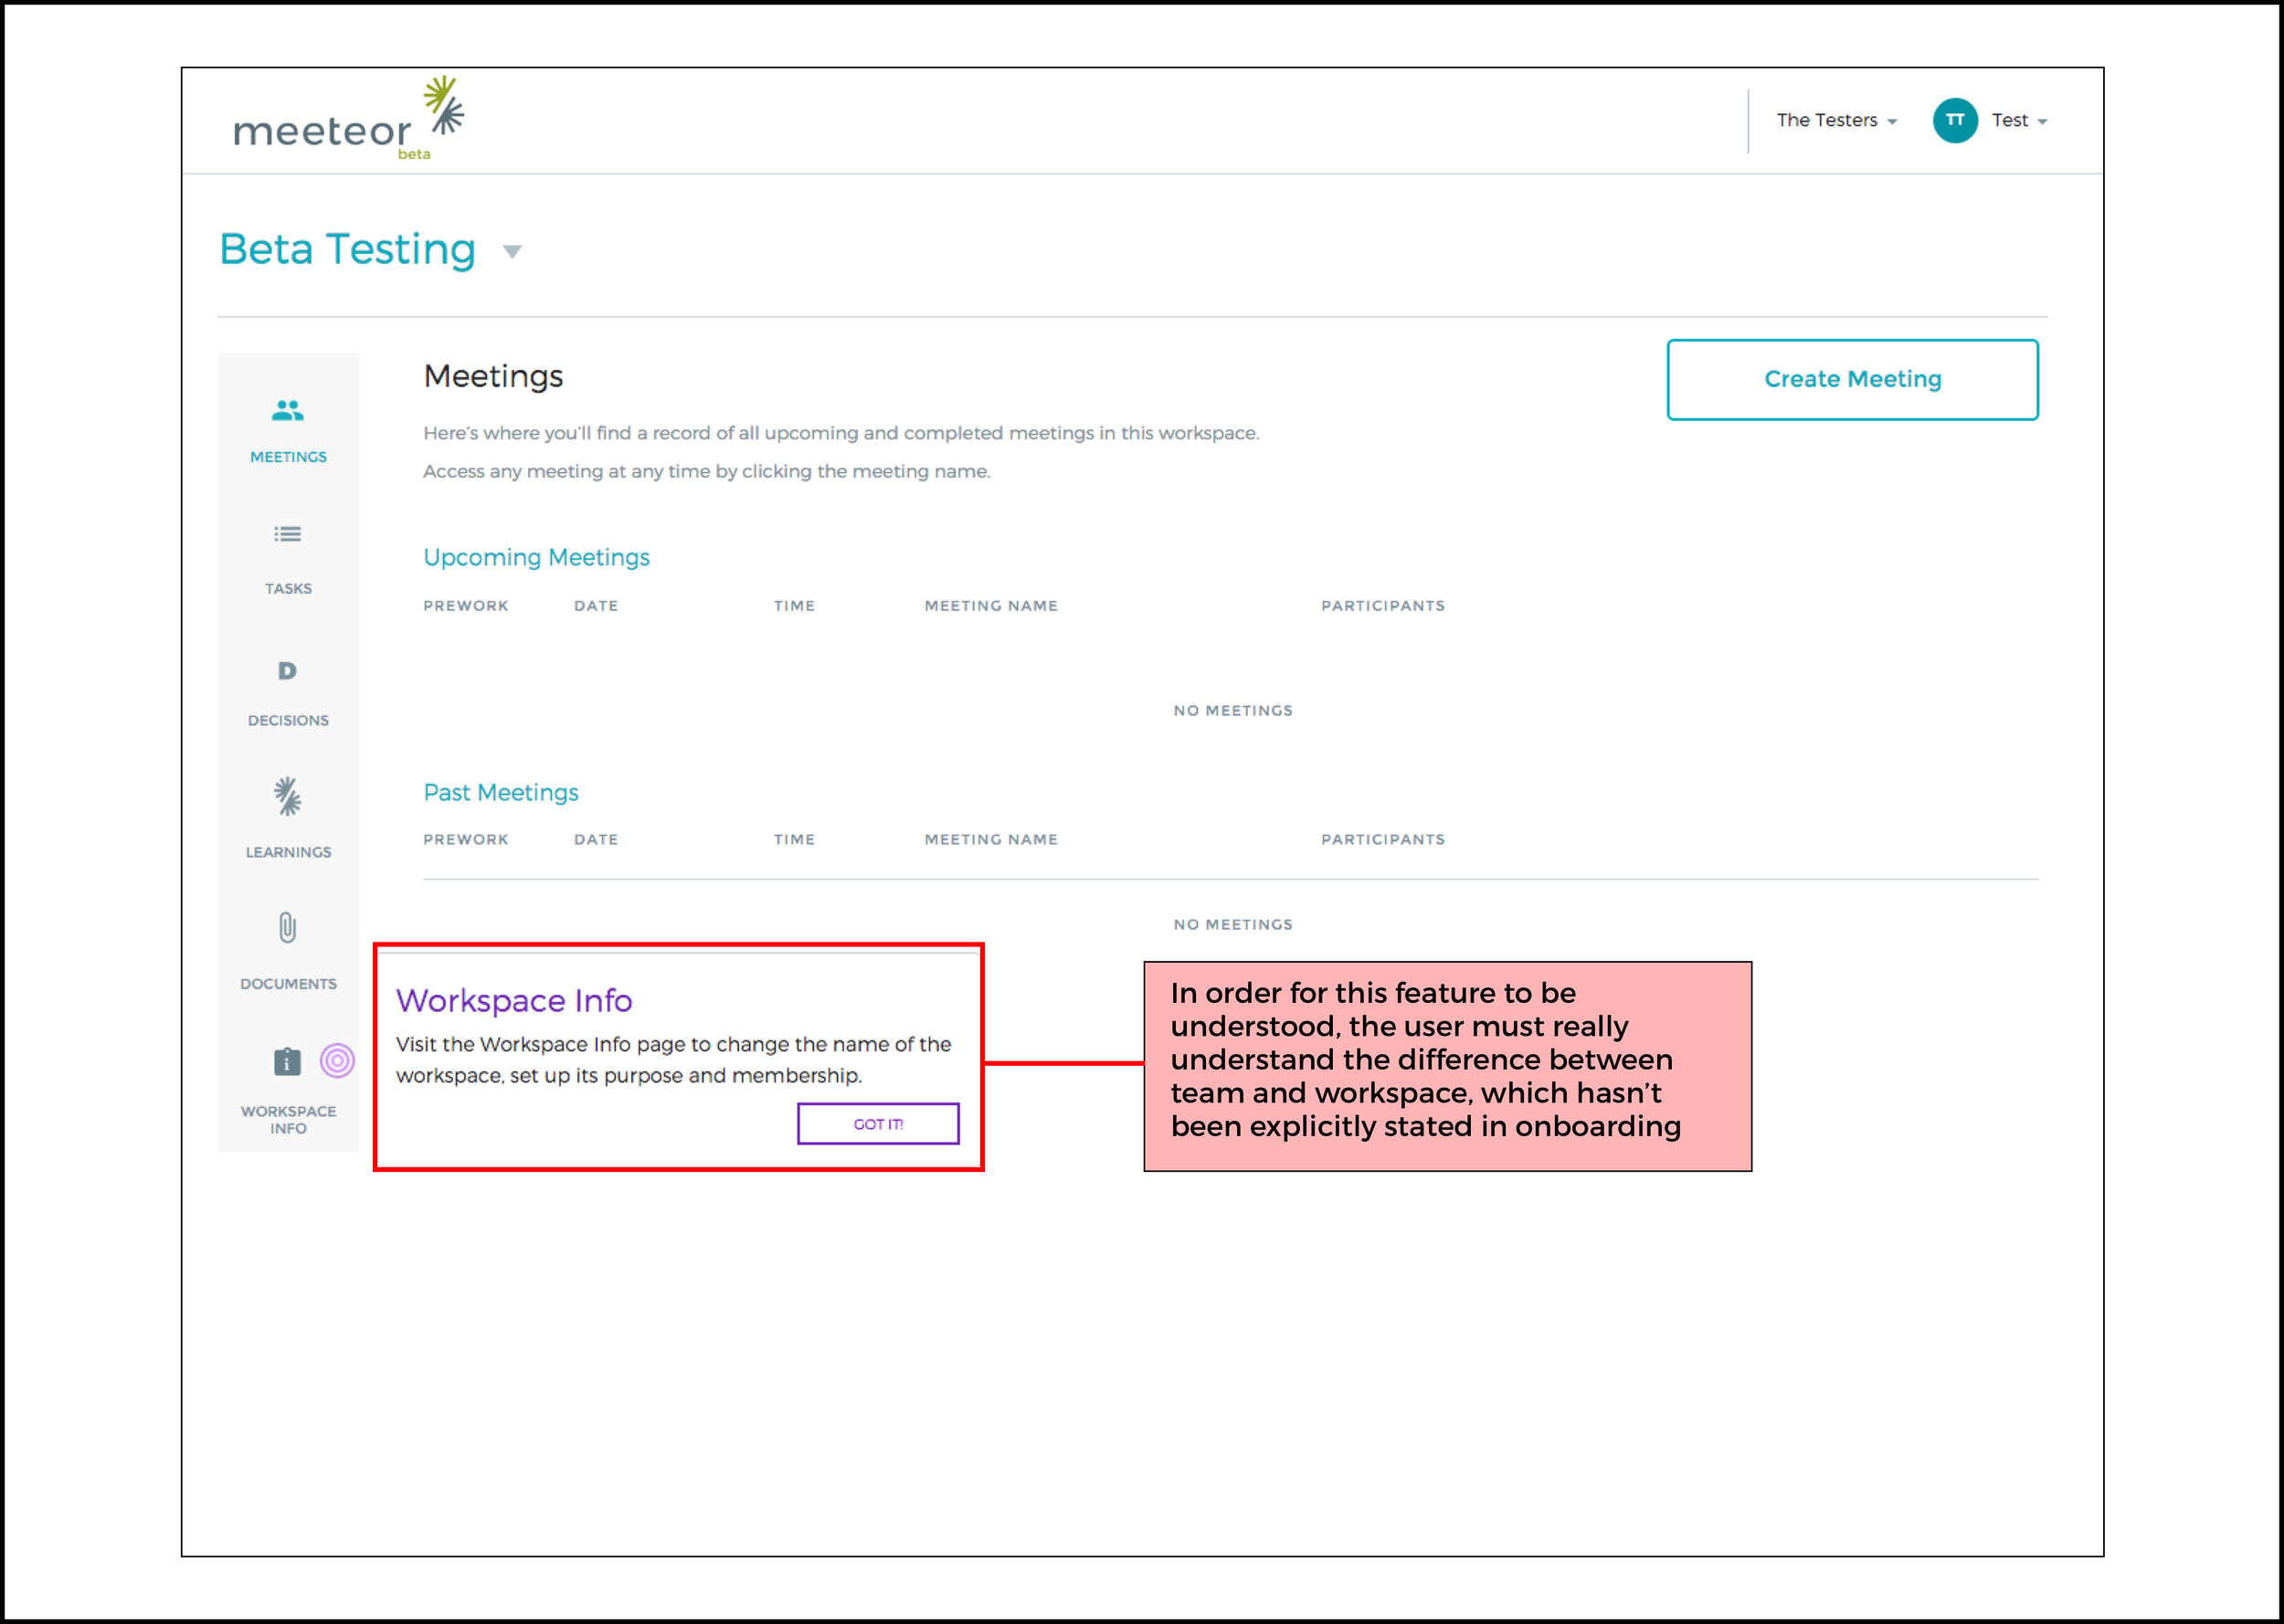This screenshot has width=2284, height=1624.
Task: Click the Beta Testing workspace title
Action: click(x=347, y=249)
